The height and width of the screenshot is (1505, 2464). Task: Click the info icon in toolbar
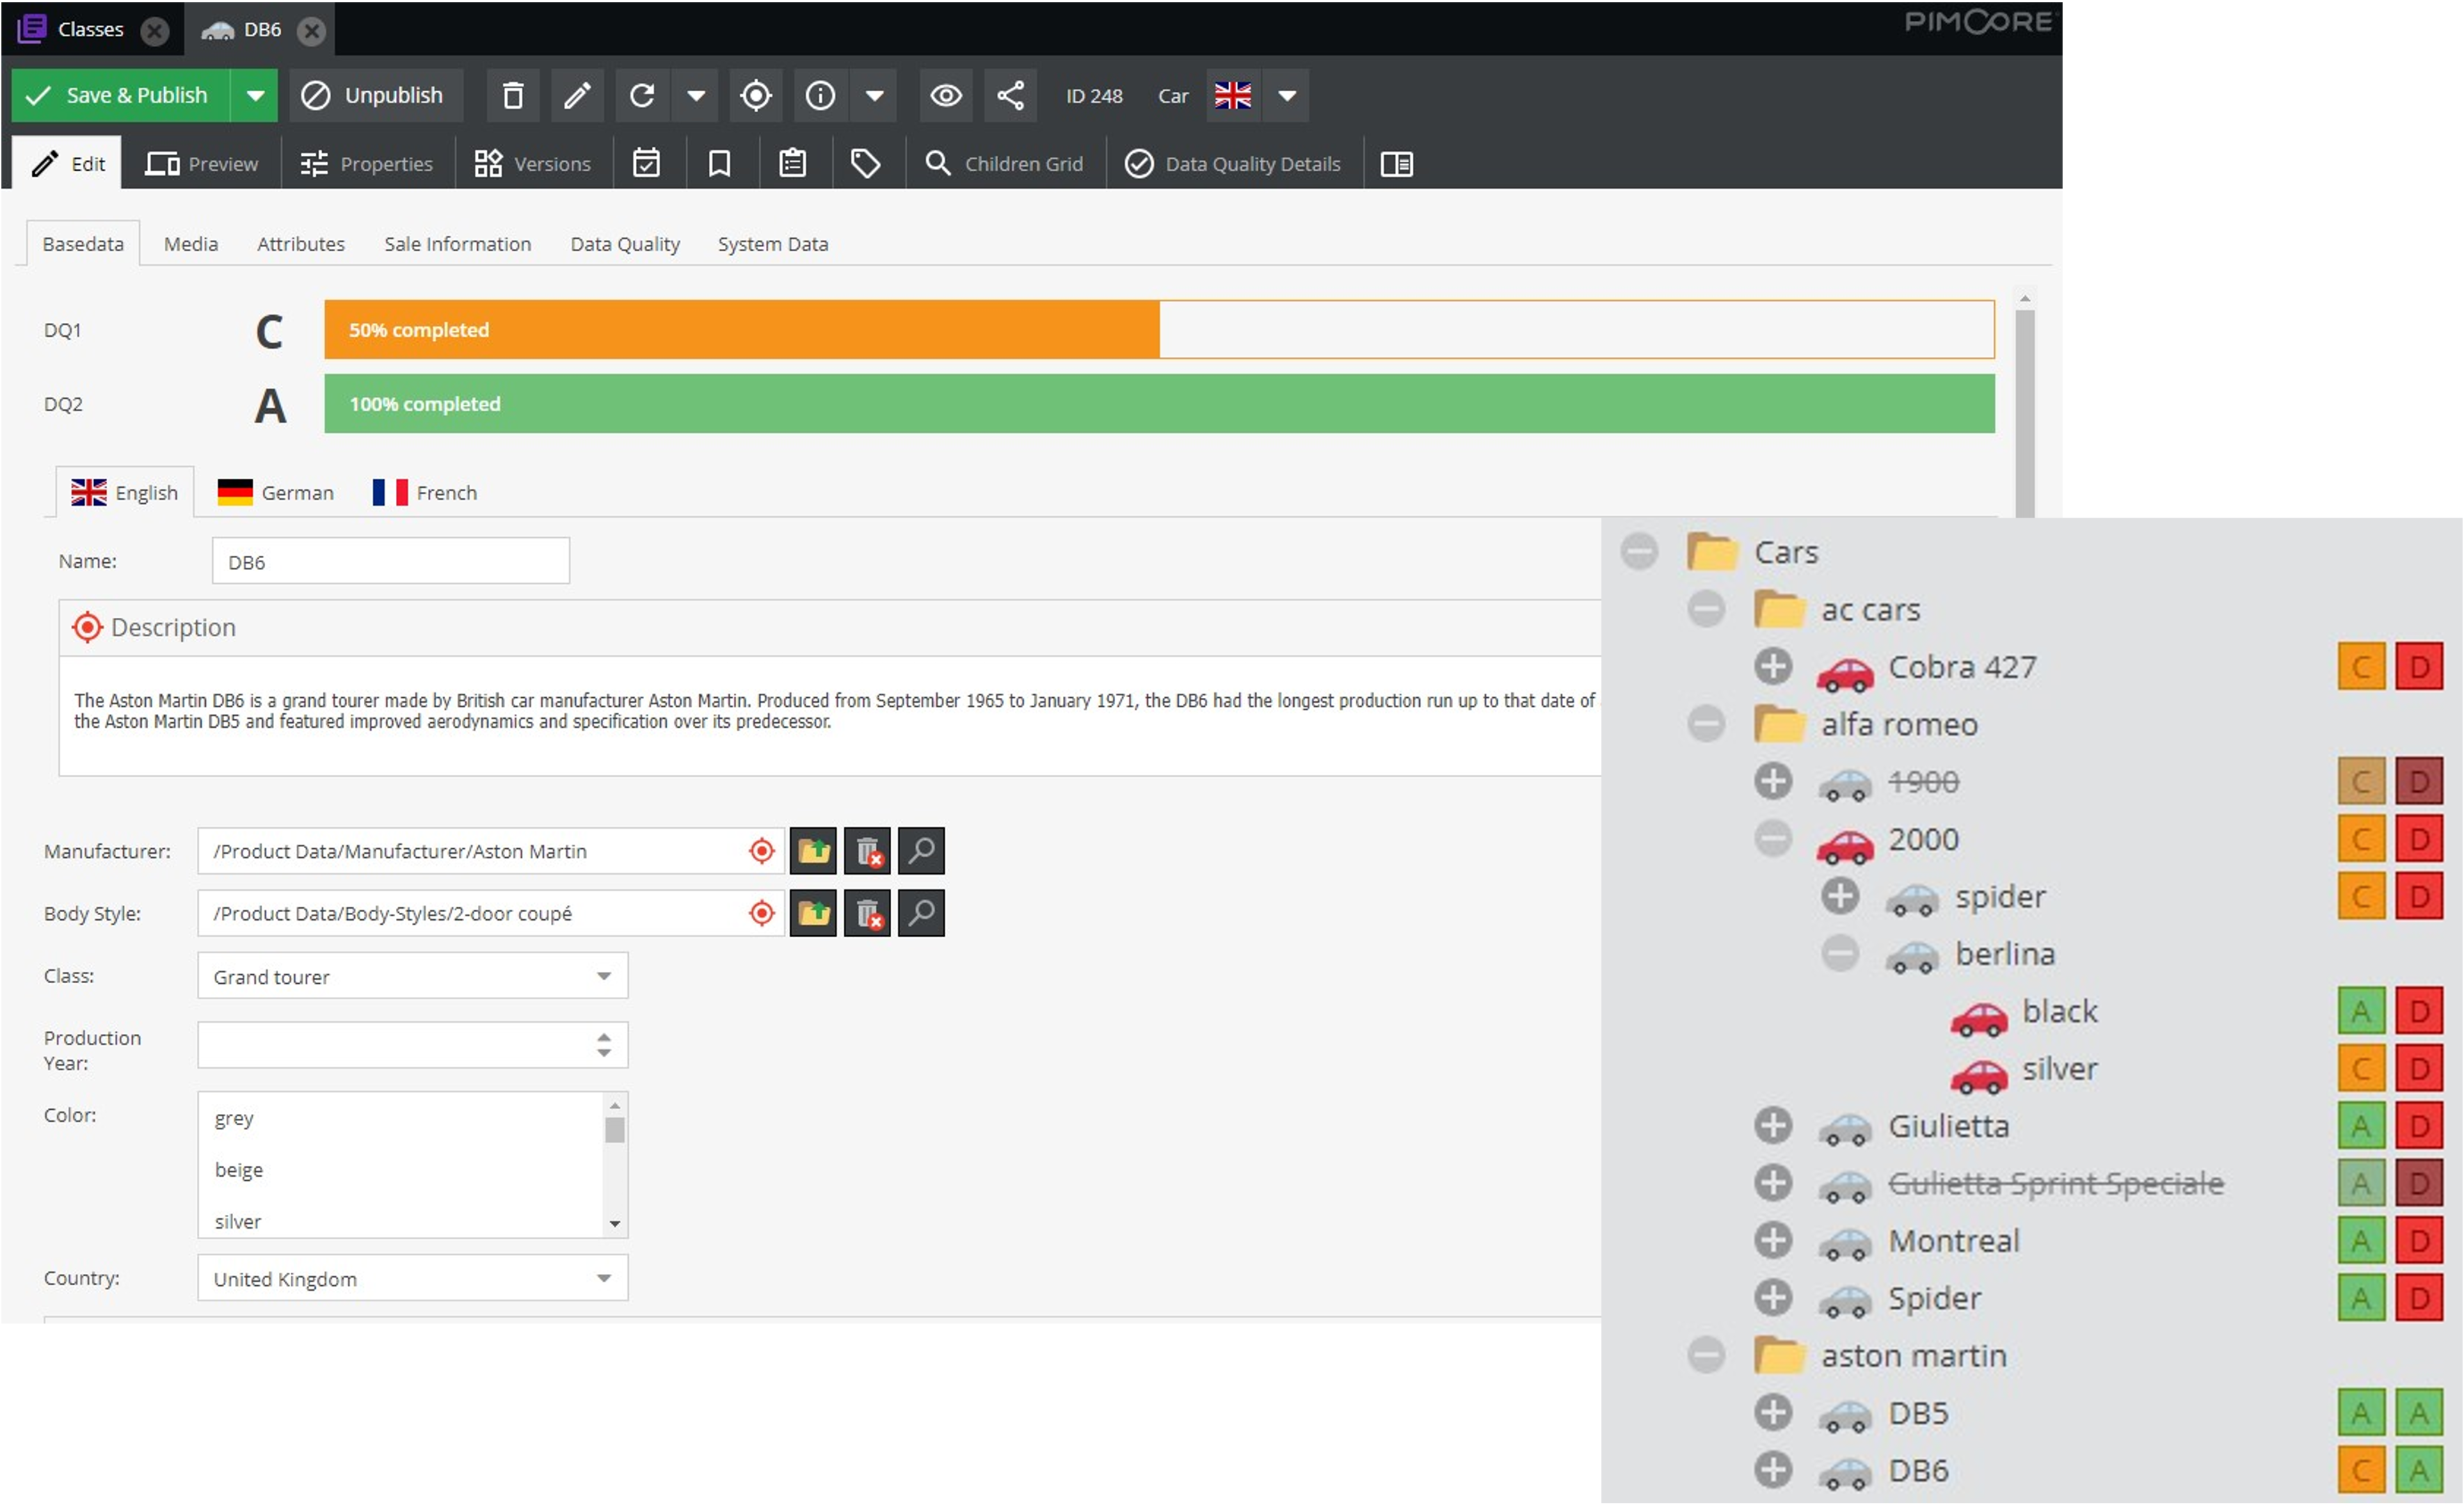pyautogui.click(x=820, y=96)
